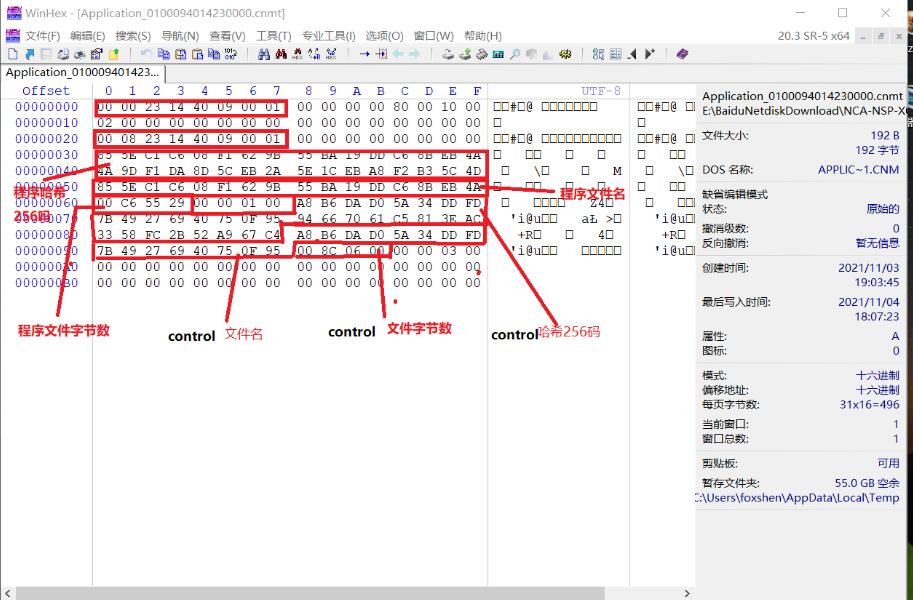The width and height of the screenshot is (913, 600).
Task: Click the Calculator icon in toolbar
Action: (x=498, y=54)
